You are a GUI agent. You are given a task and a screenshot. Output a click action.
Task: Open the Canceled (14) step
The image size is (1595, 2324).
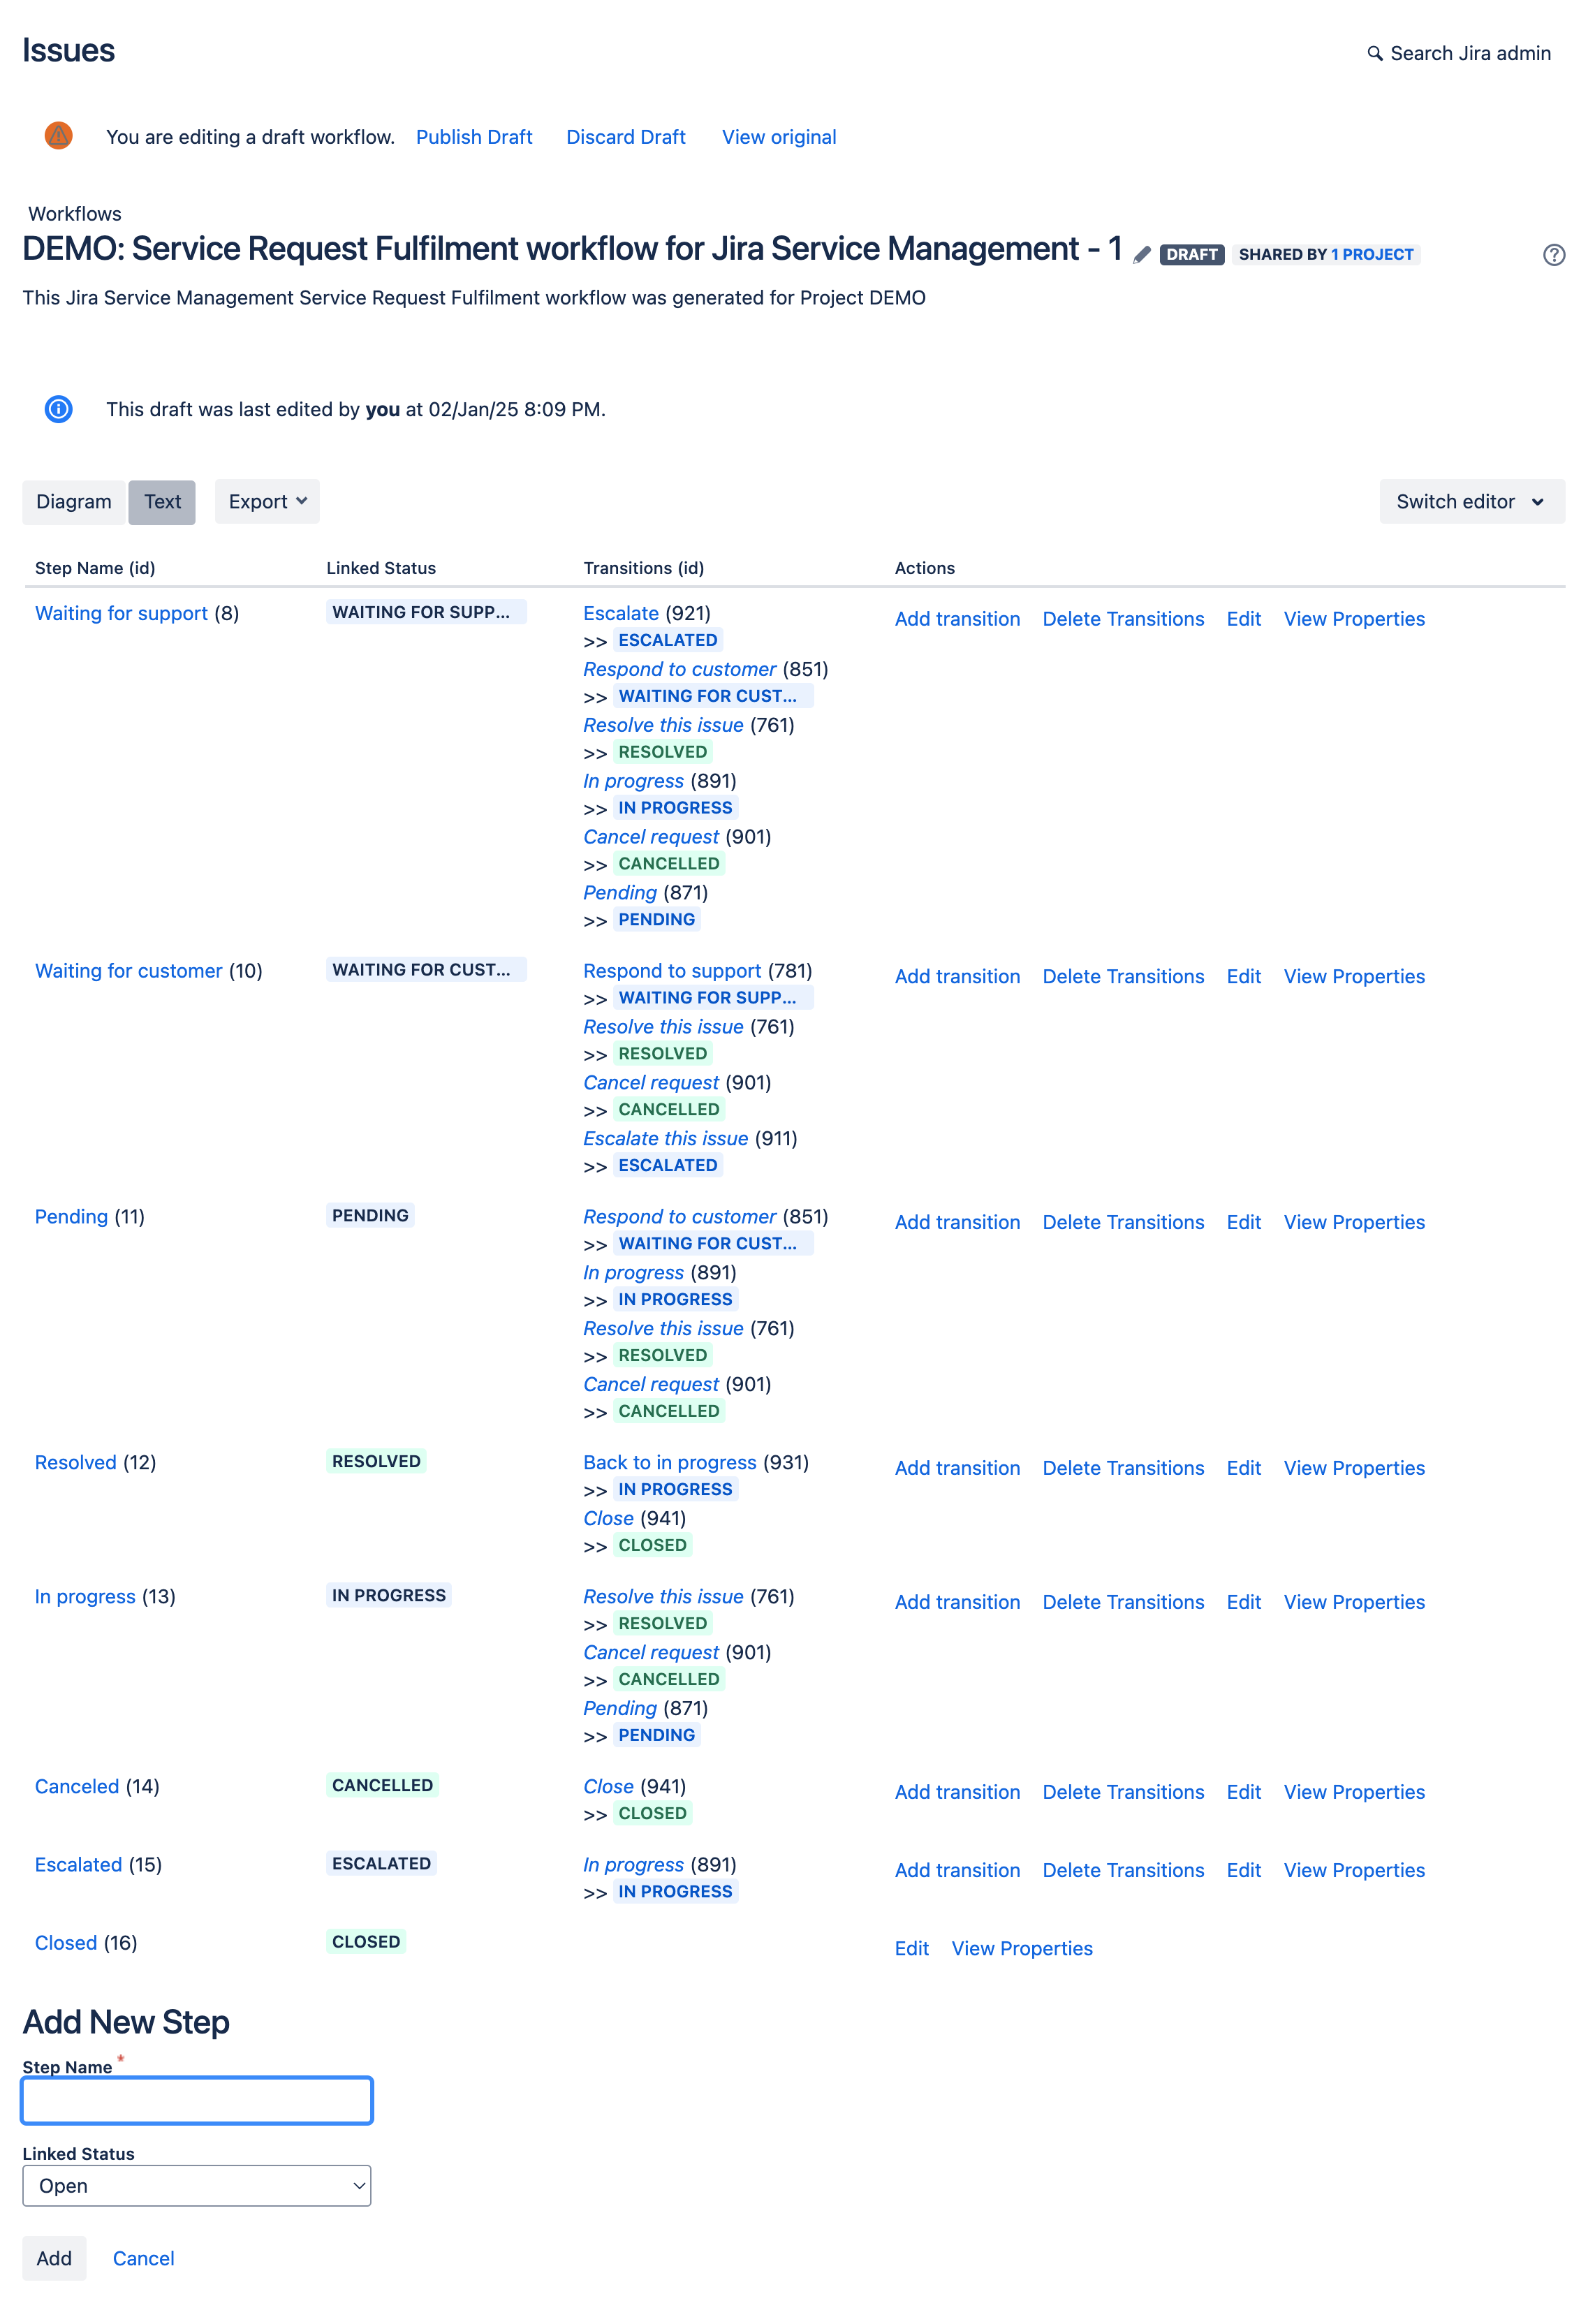pos(77,1786)
